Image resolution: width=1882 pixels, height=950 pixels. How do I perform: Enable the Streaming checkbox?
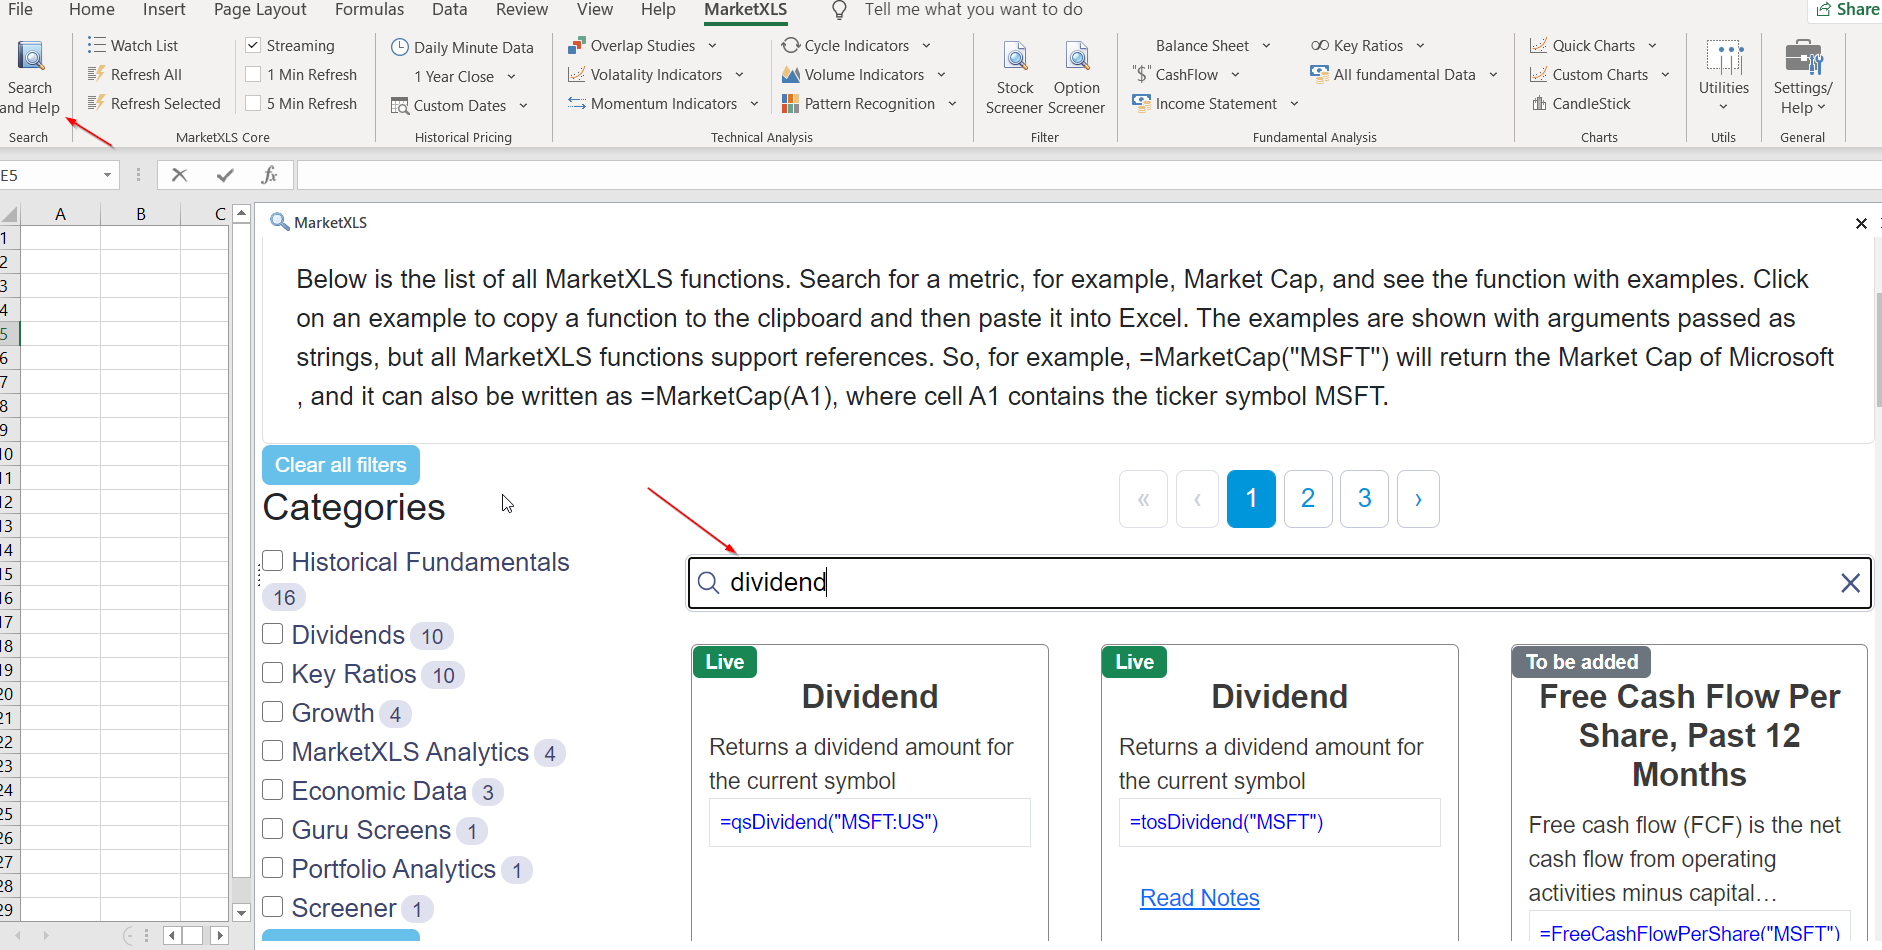[x=253, y=45]
